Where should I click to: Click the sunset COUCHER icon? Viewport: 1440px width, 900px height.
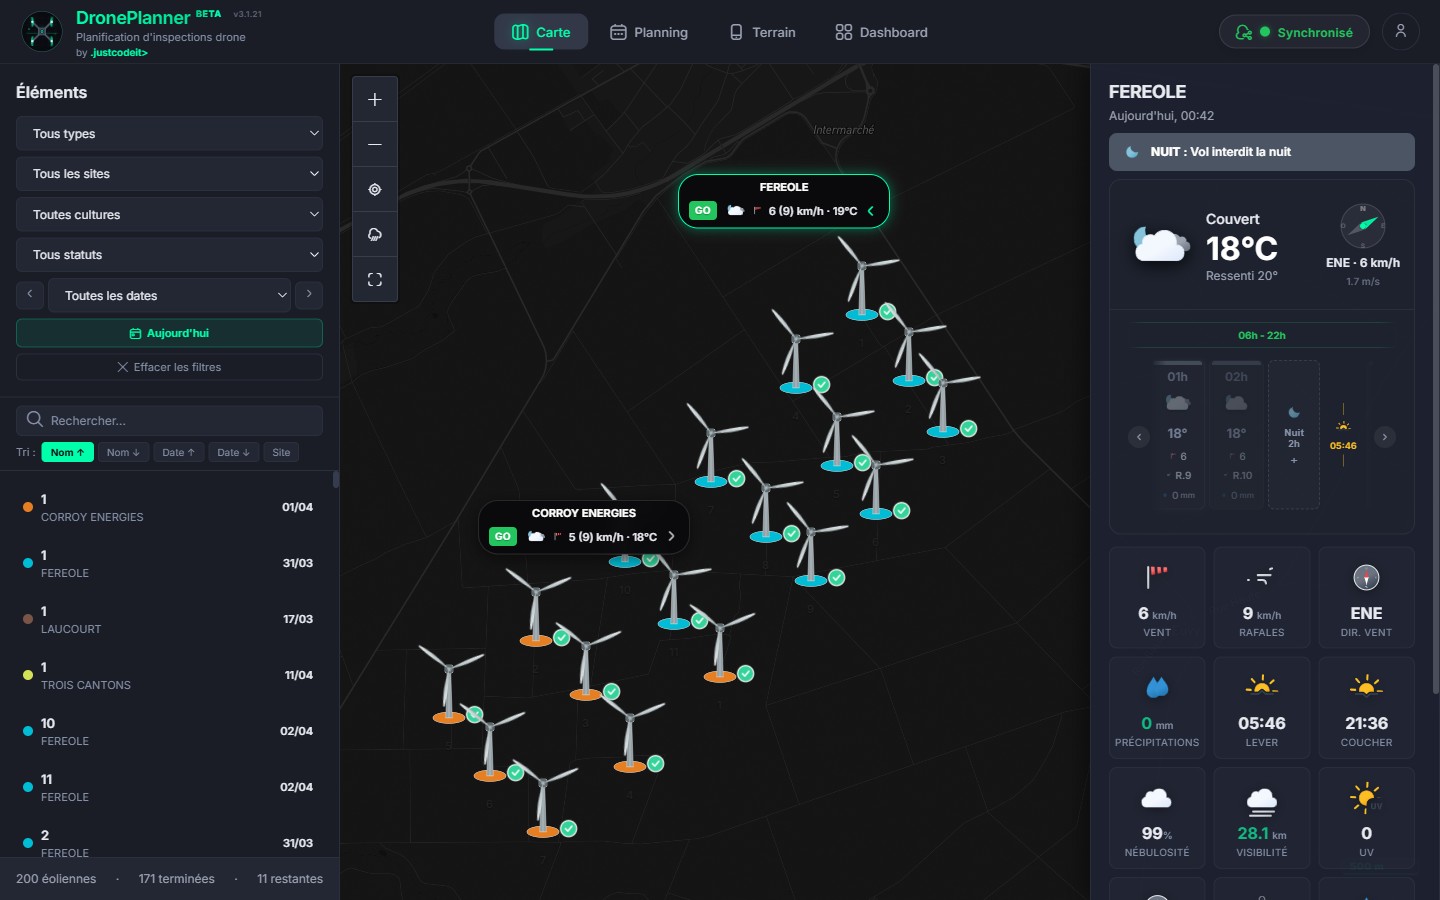pos(1366,686)
